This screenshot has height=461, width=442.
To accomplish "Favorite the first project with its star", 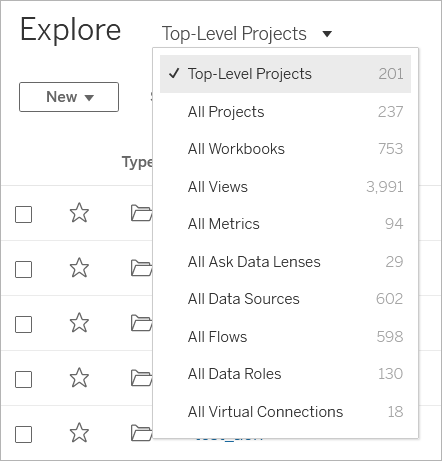I will tap(79, 213).
